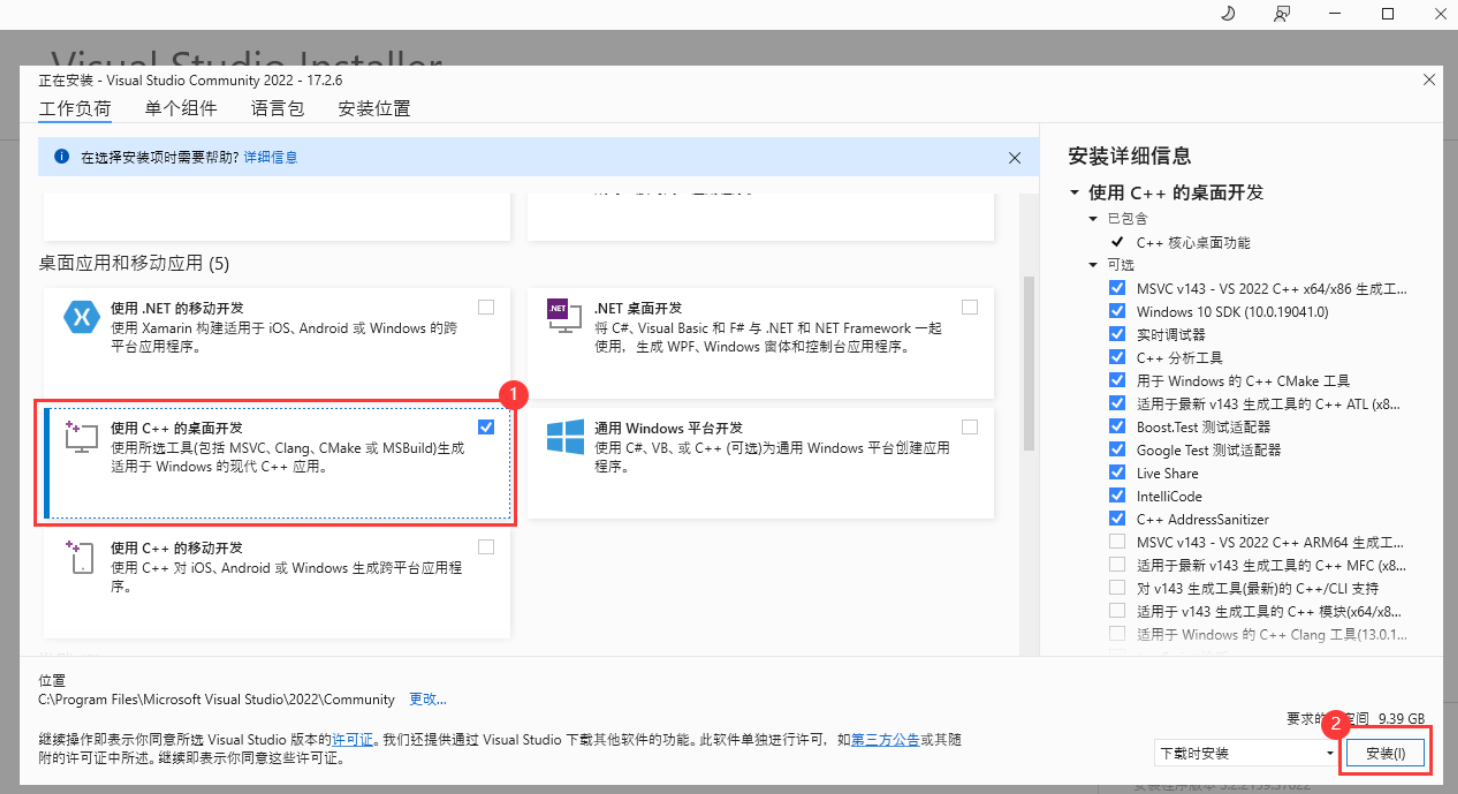Check C++ MFC for v143 component
The height and width of the screenshot is (794, 1458).
coord(1117,564)
